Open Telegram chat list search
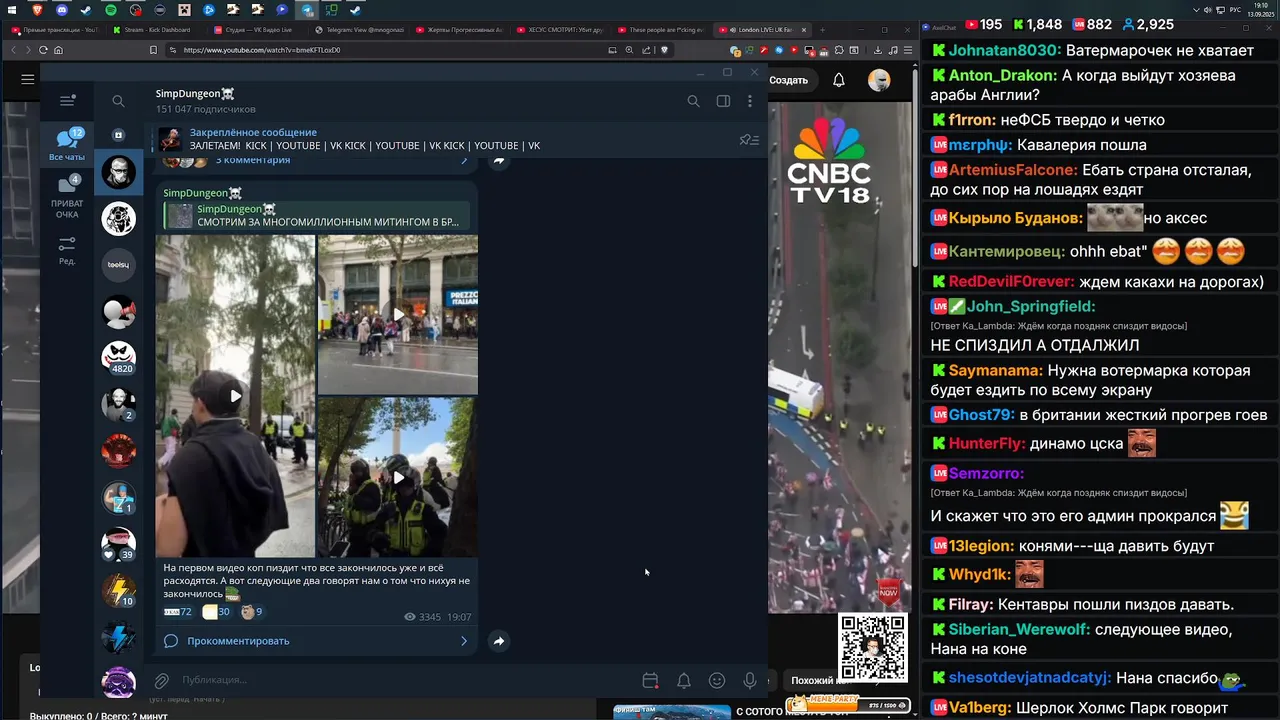The width and height of the screenshot is (1280, 720). point(118,101)
